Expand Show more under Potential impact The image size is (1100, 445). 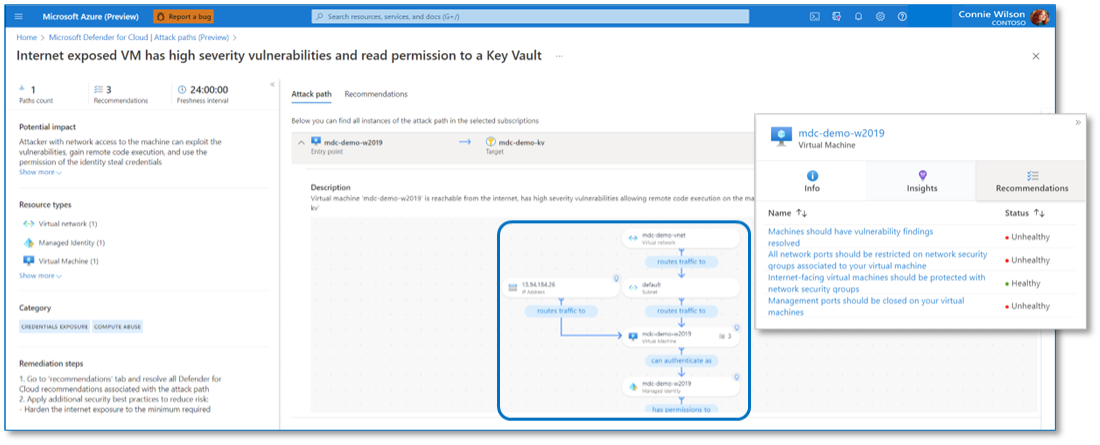[x=40, y=172]
